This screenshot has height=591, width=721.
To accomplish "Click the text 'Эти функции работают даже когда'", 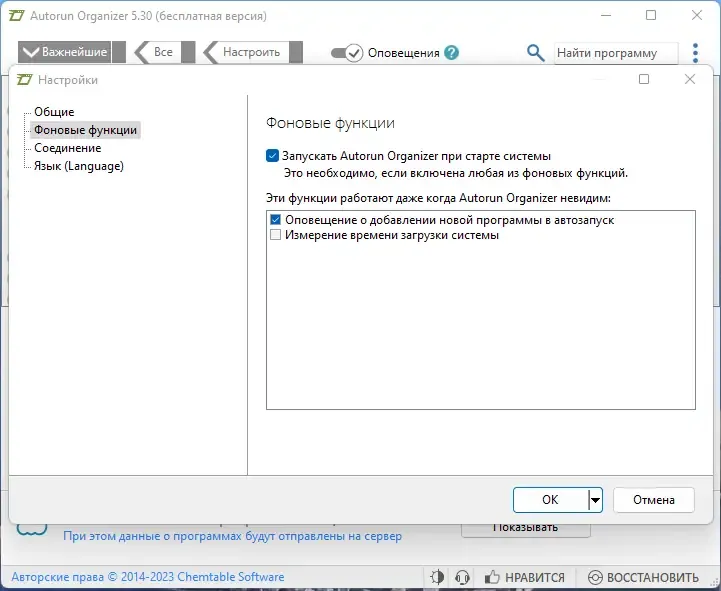I will pyautogui.click(x=361, y=198).
